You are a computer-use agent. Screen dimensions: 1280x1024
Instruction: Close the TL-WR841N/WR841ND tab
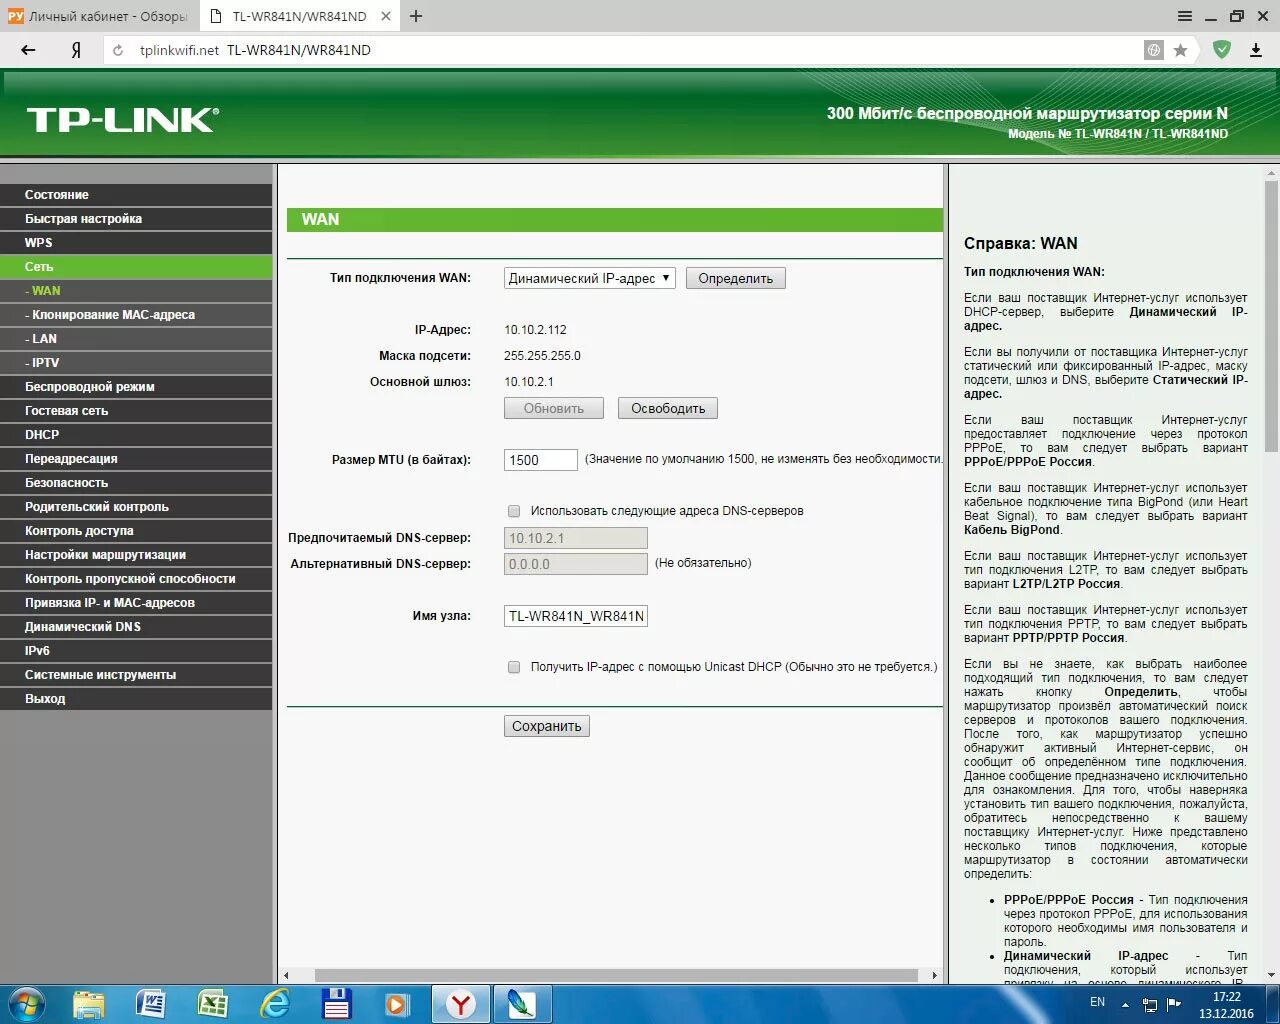coord(386,16)
